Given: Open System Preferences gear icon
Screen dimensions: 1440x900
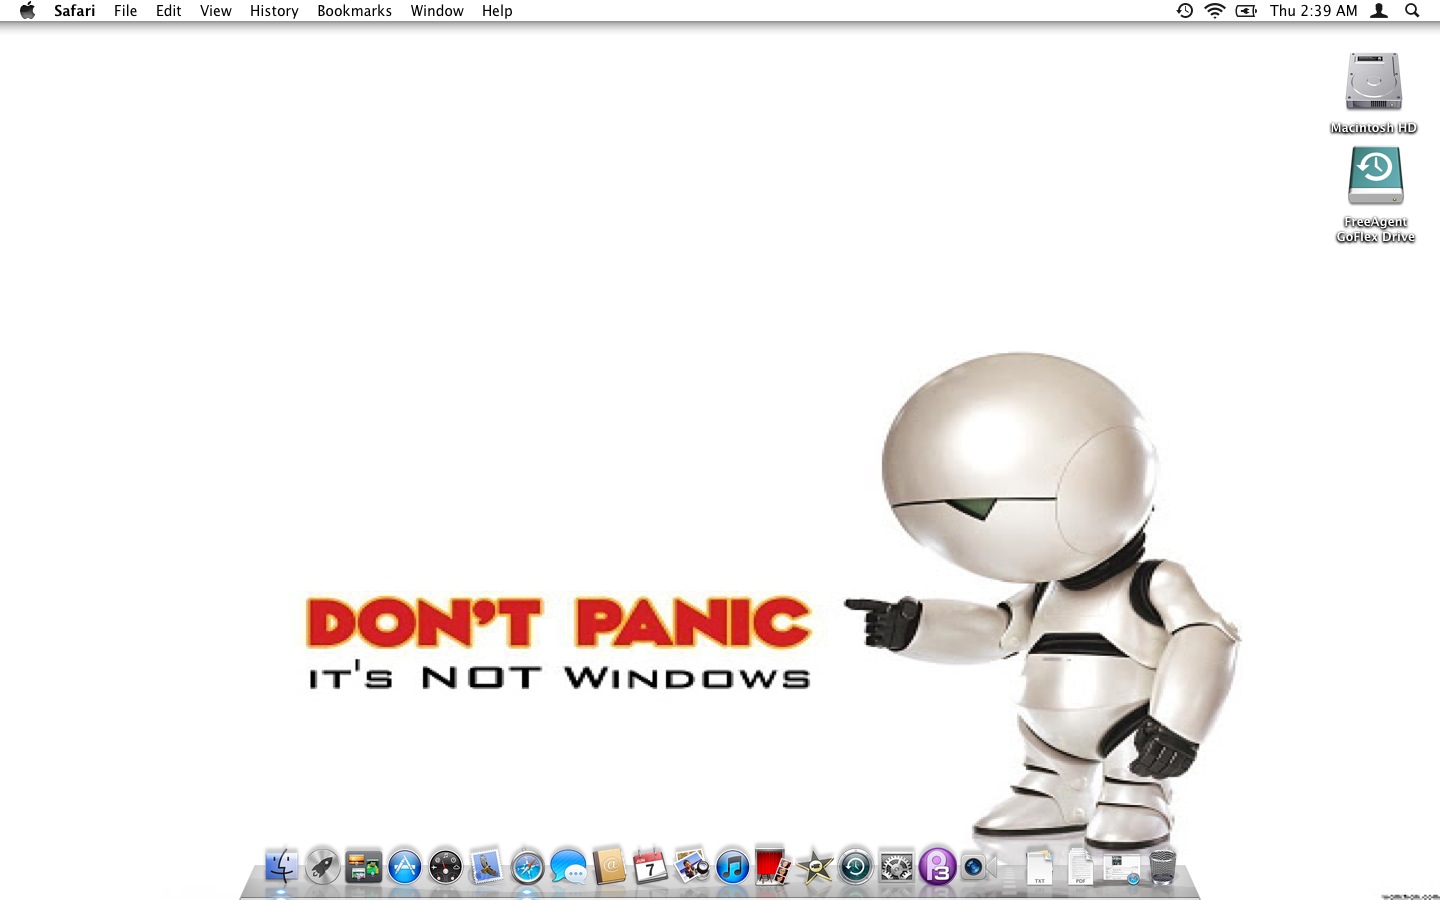Looking at the screenshot, I should (x=896, y=866).
